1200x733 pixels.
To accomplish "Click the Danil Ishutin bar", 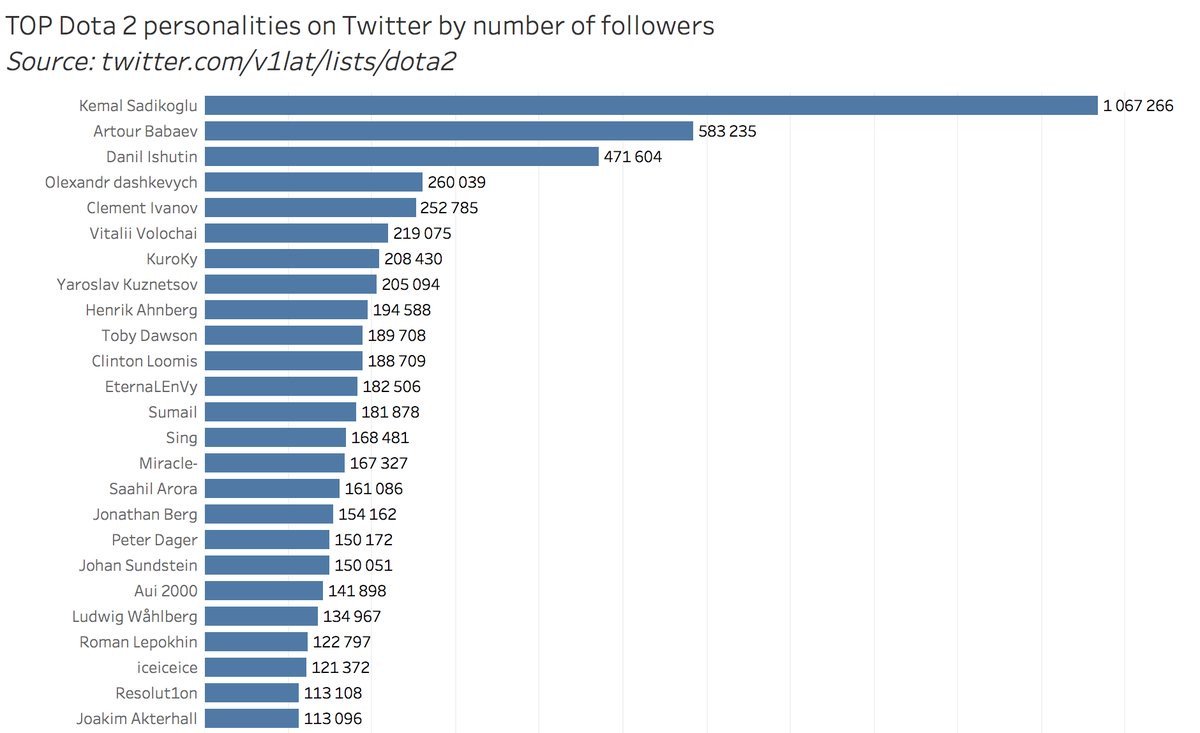I will point(402,156).
